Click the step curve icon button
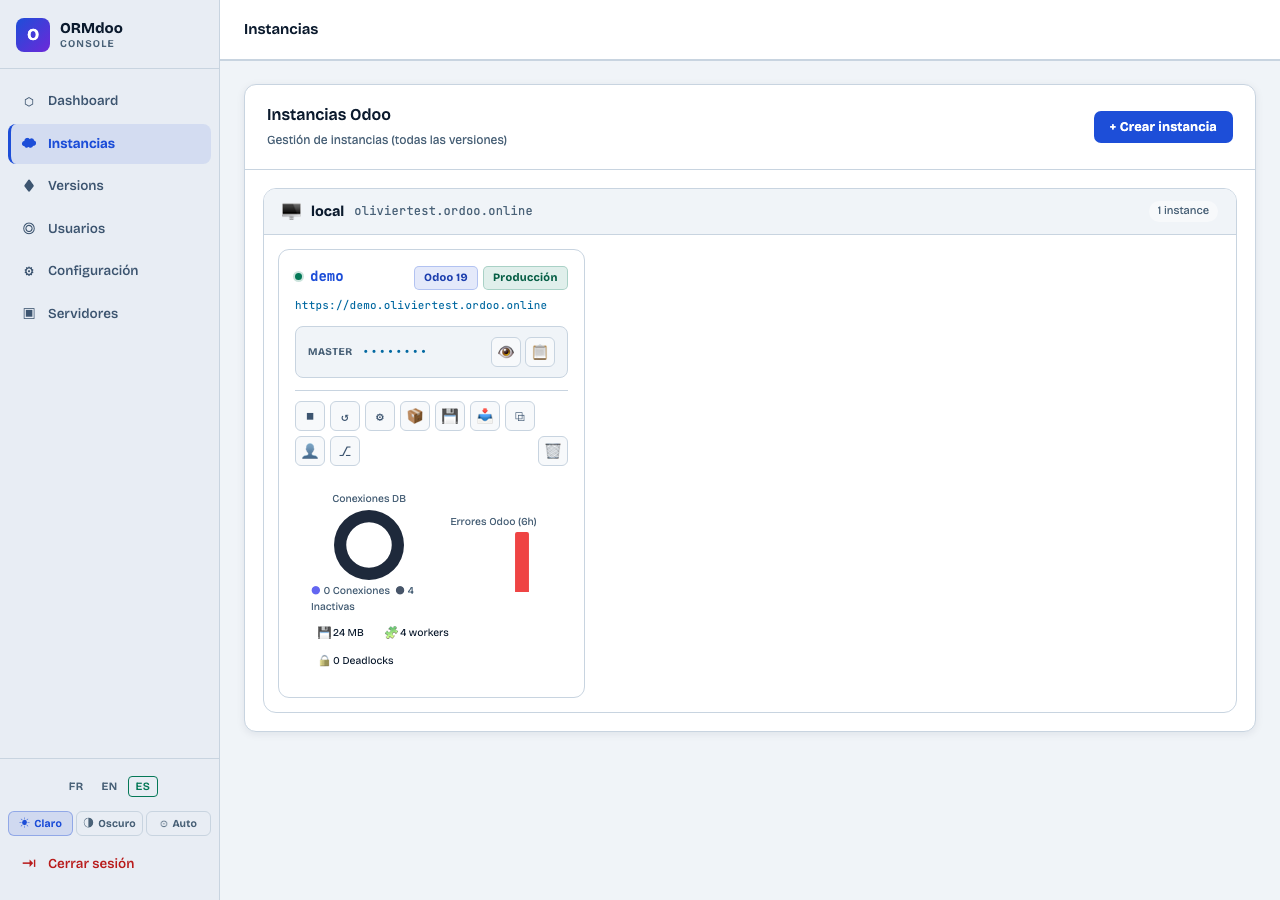This screenshot has width=1280, height=900. pos(345,451)
